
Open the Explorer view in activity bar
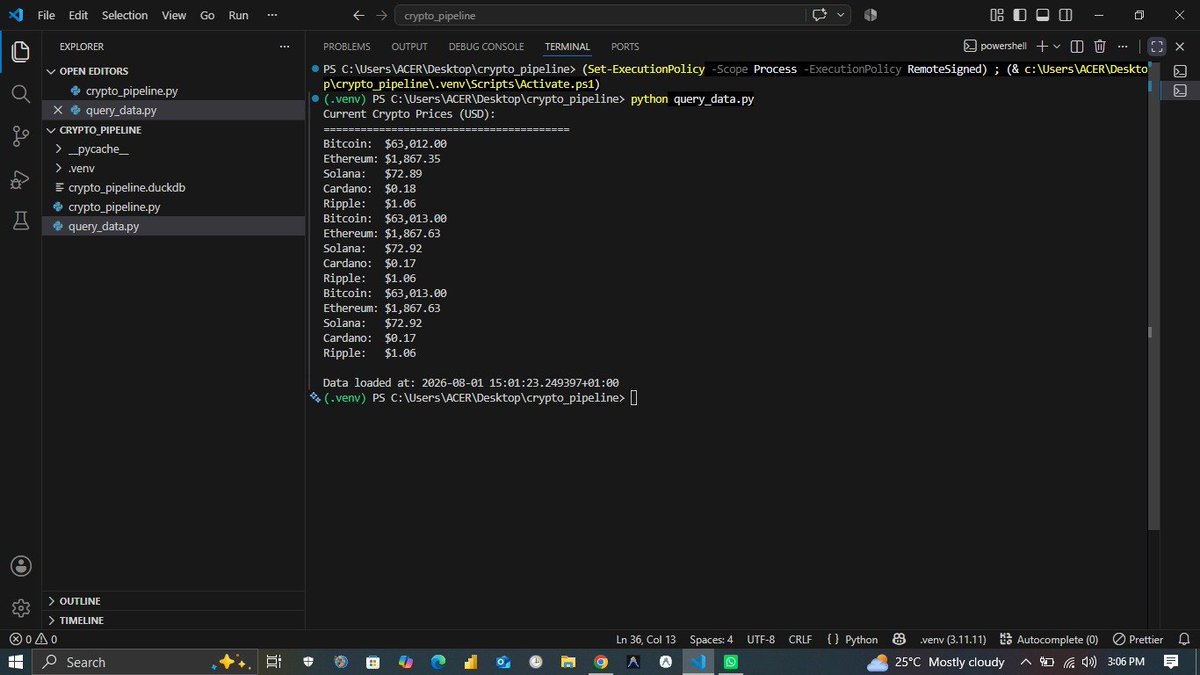[20, 50]
